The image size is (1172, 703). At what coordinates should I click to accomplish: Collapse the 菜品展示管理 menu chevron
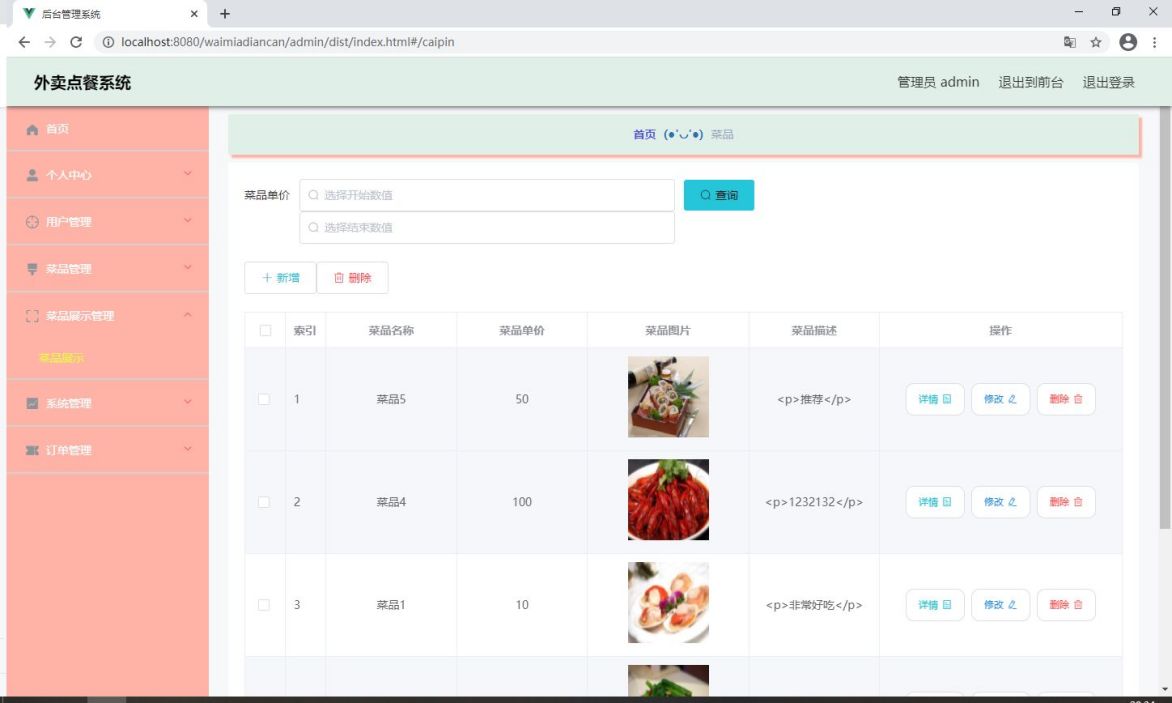pos(188,315)
